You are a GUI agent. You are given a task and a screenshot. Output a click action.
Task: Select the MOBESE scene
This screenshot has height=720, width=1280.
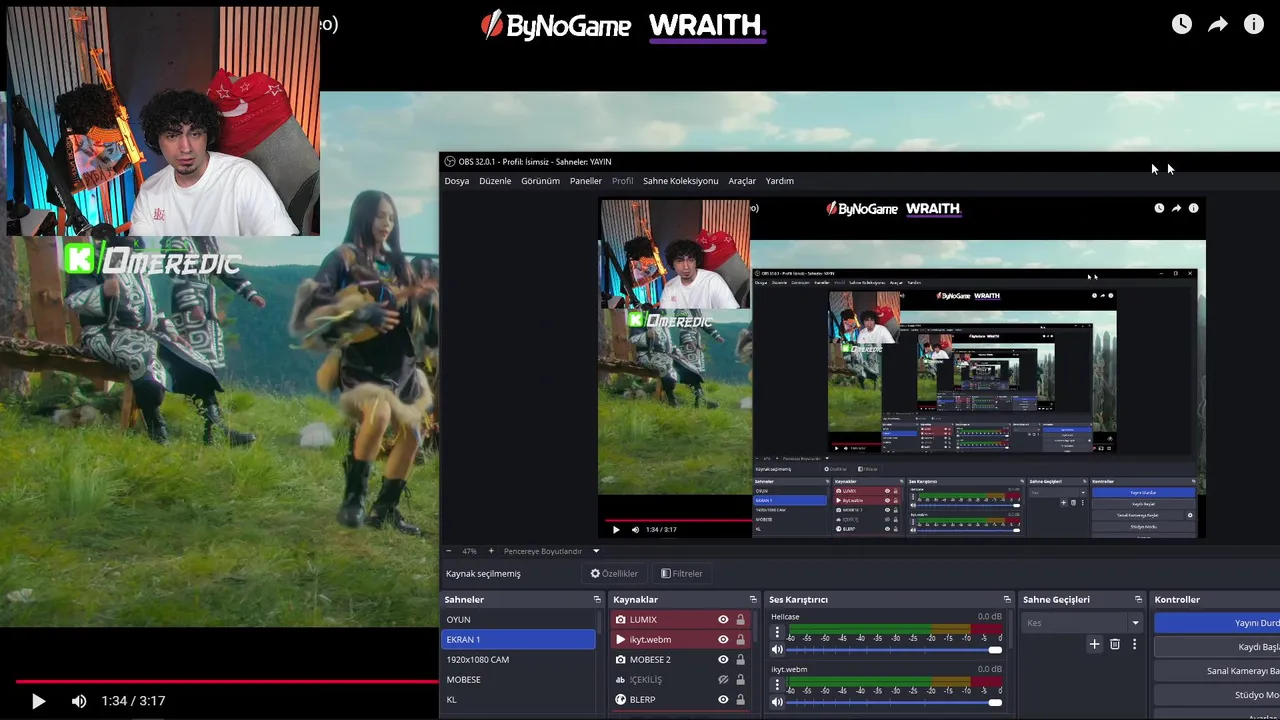(518, 680)
